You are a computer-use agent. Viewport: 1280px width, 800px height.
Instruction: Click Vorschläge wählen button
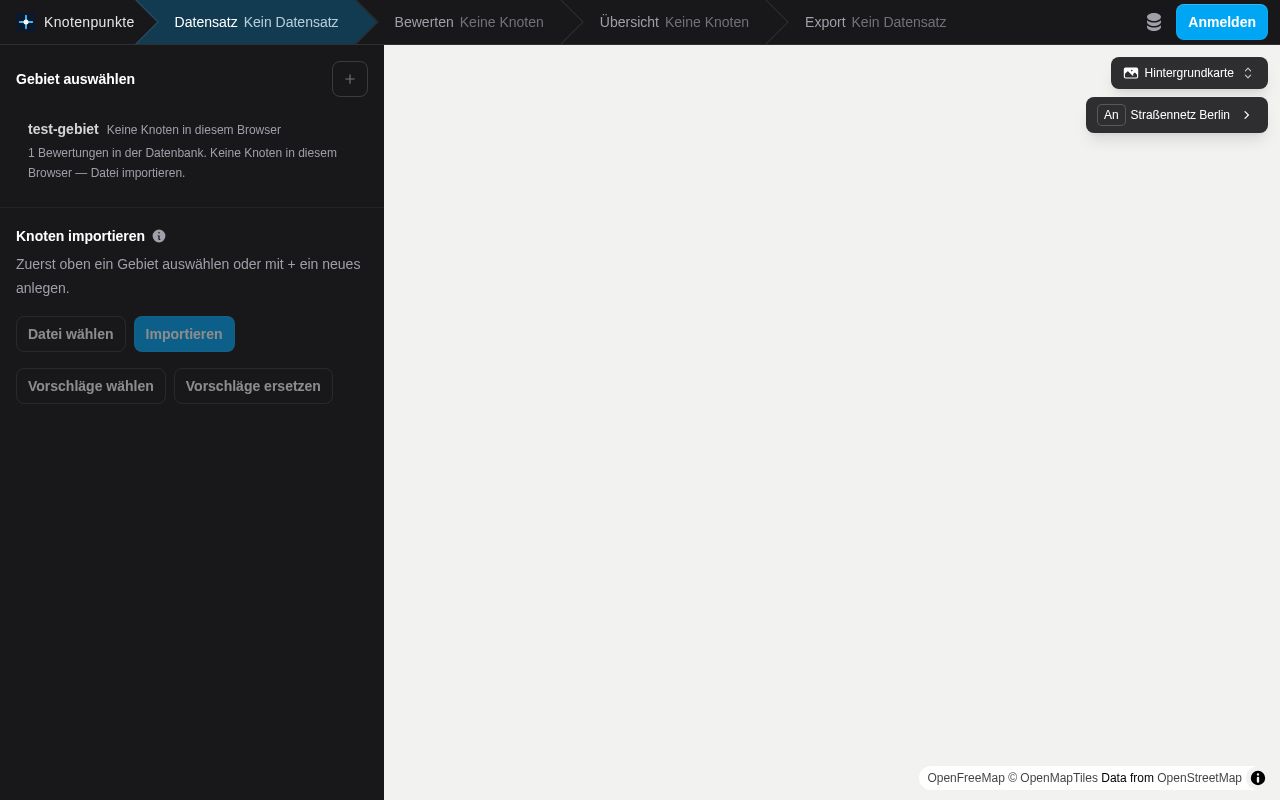(x=91, y=386)
